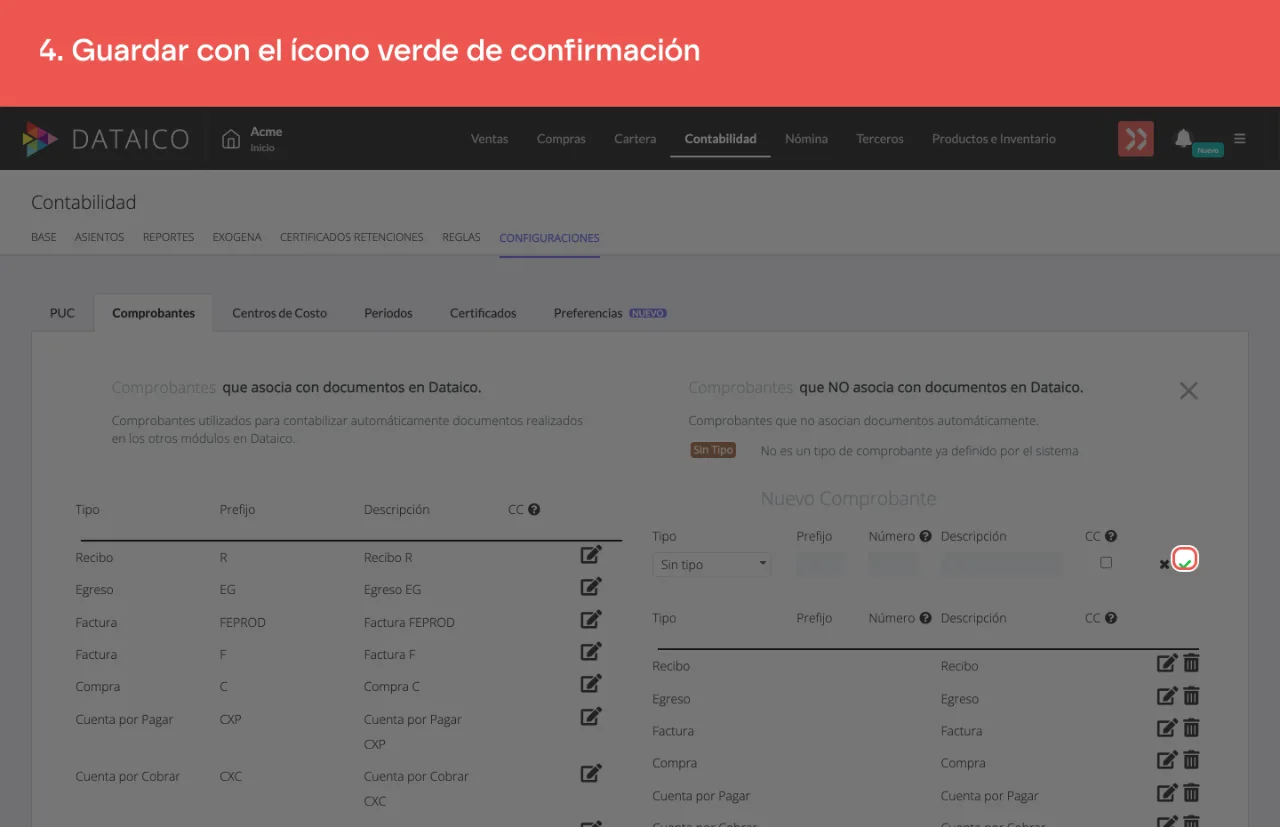
Task: Switch to the PUC tab
Action: tap(62, 313)
